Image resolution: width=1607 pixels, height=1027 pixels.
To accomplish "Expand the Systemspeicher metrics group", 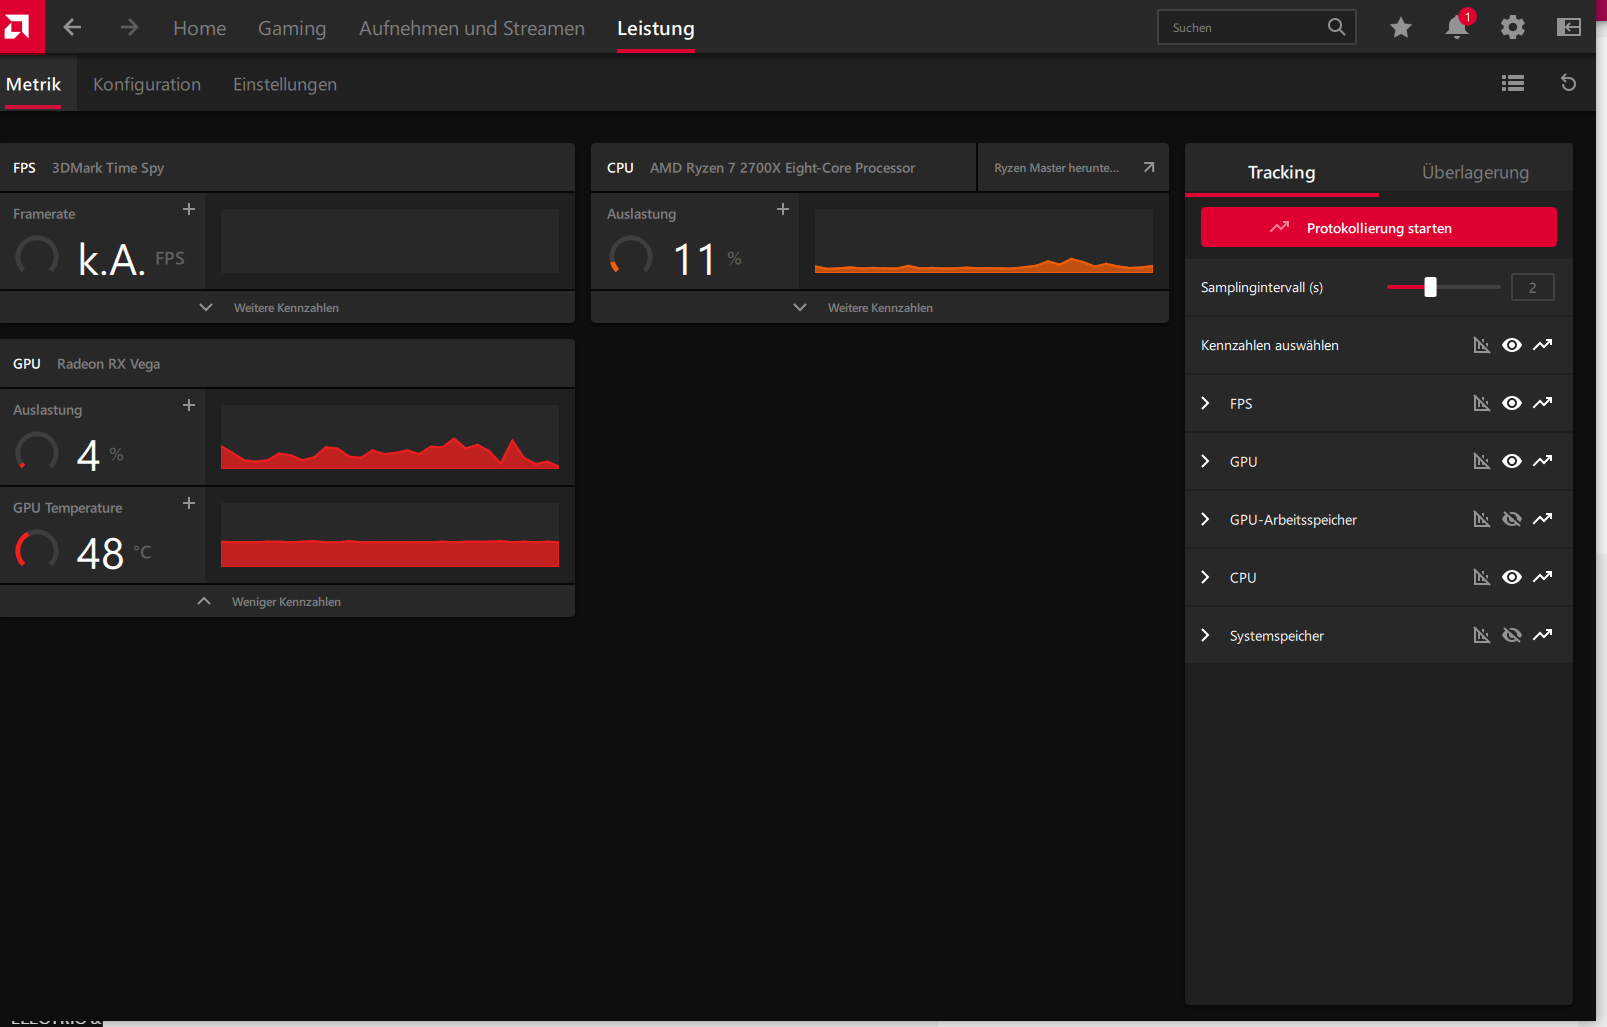I will 1205,635.
